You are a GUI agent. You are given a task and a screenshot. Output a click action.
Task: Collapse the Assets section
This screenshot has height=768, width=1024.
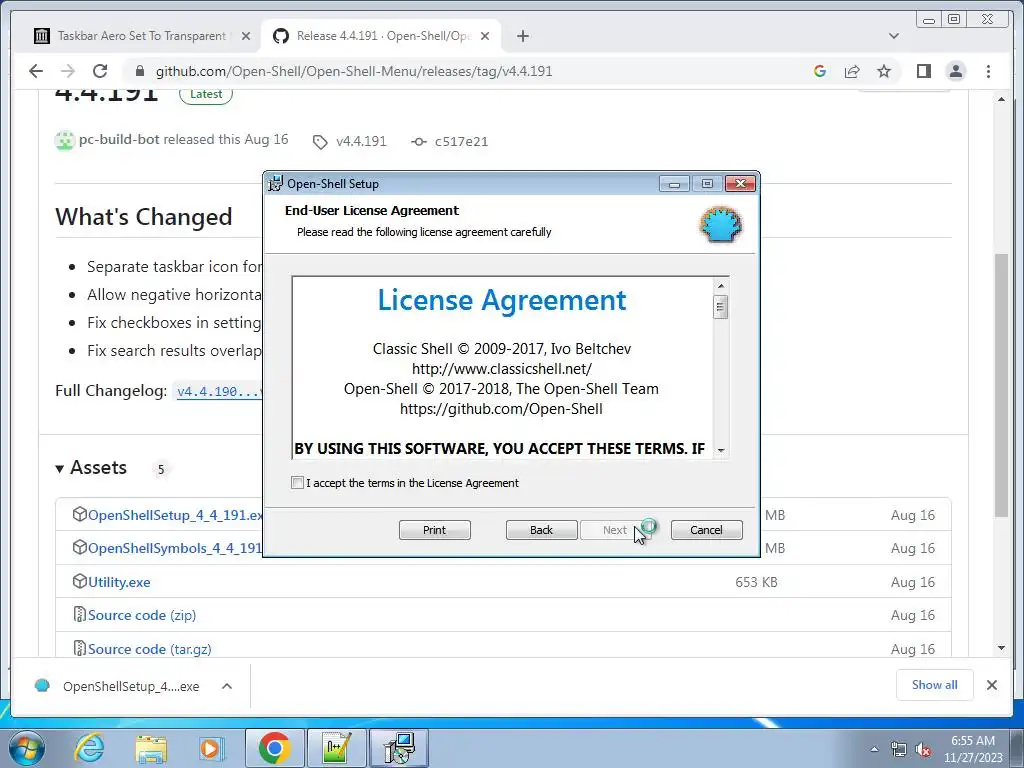[x=91, y=468]
